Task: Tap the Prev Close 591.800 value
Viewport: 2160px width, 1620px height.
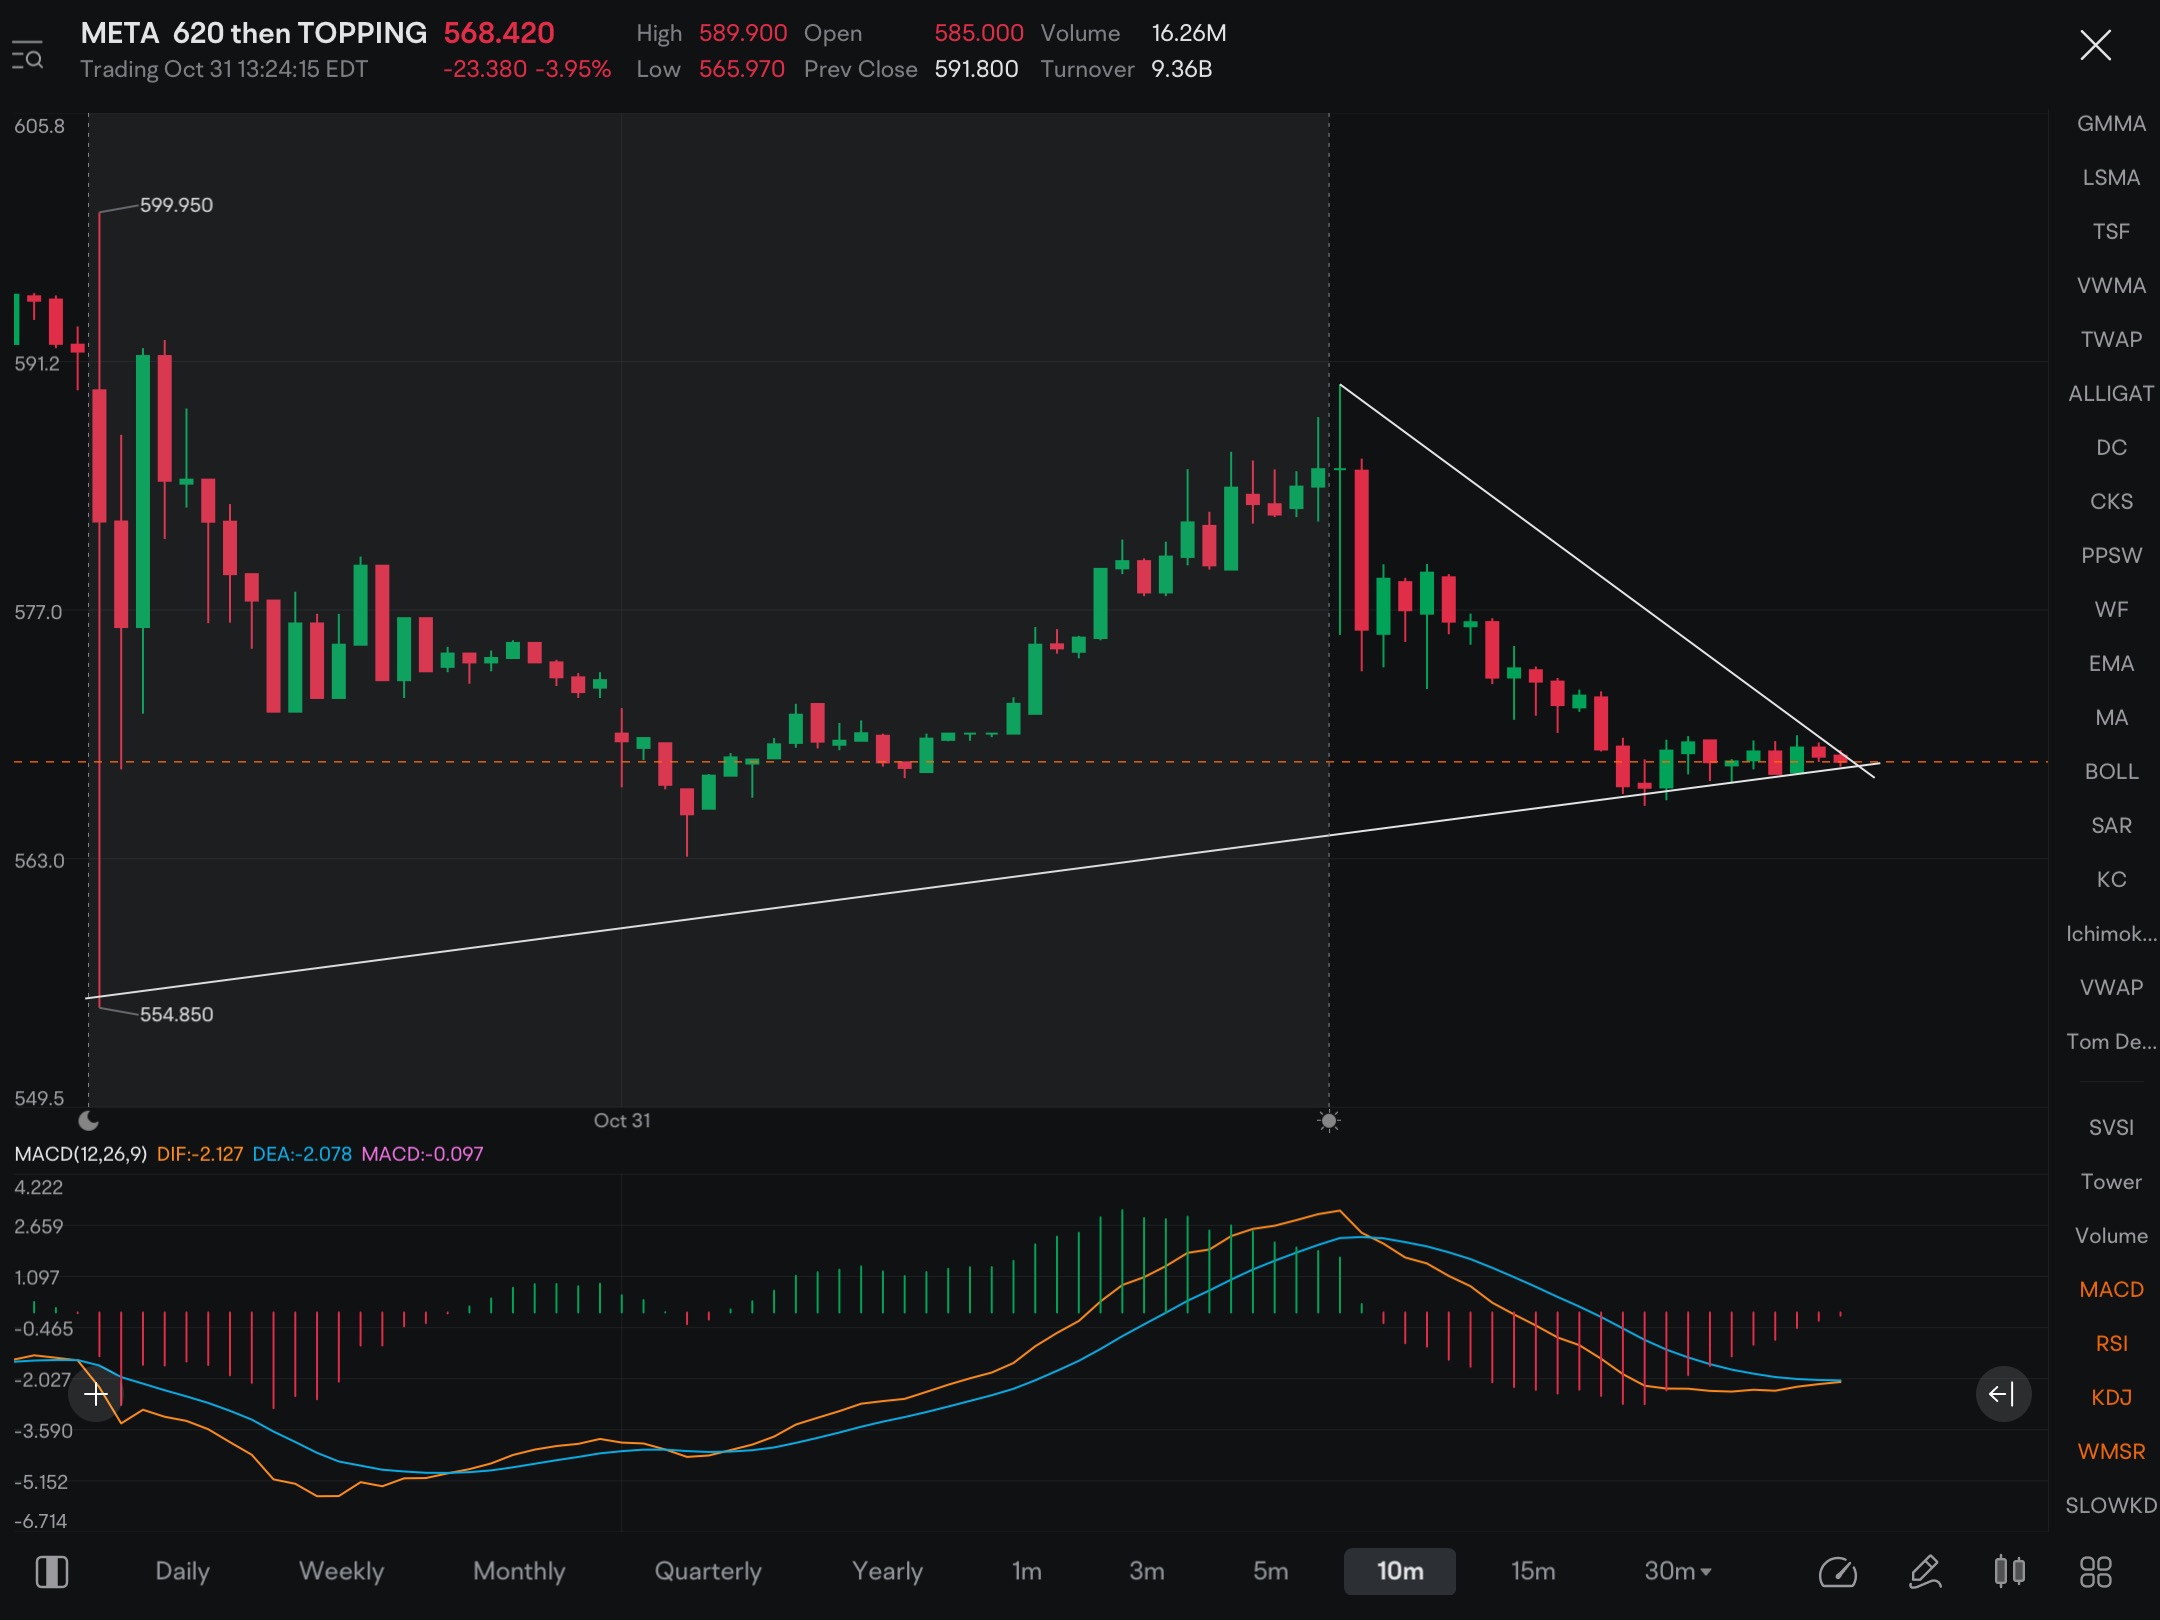Action: coord(976,69)
